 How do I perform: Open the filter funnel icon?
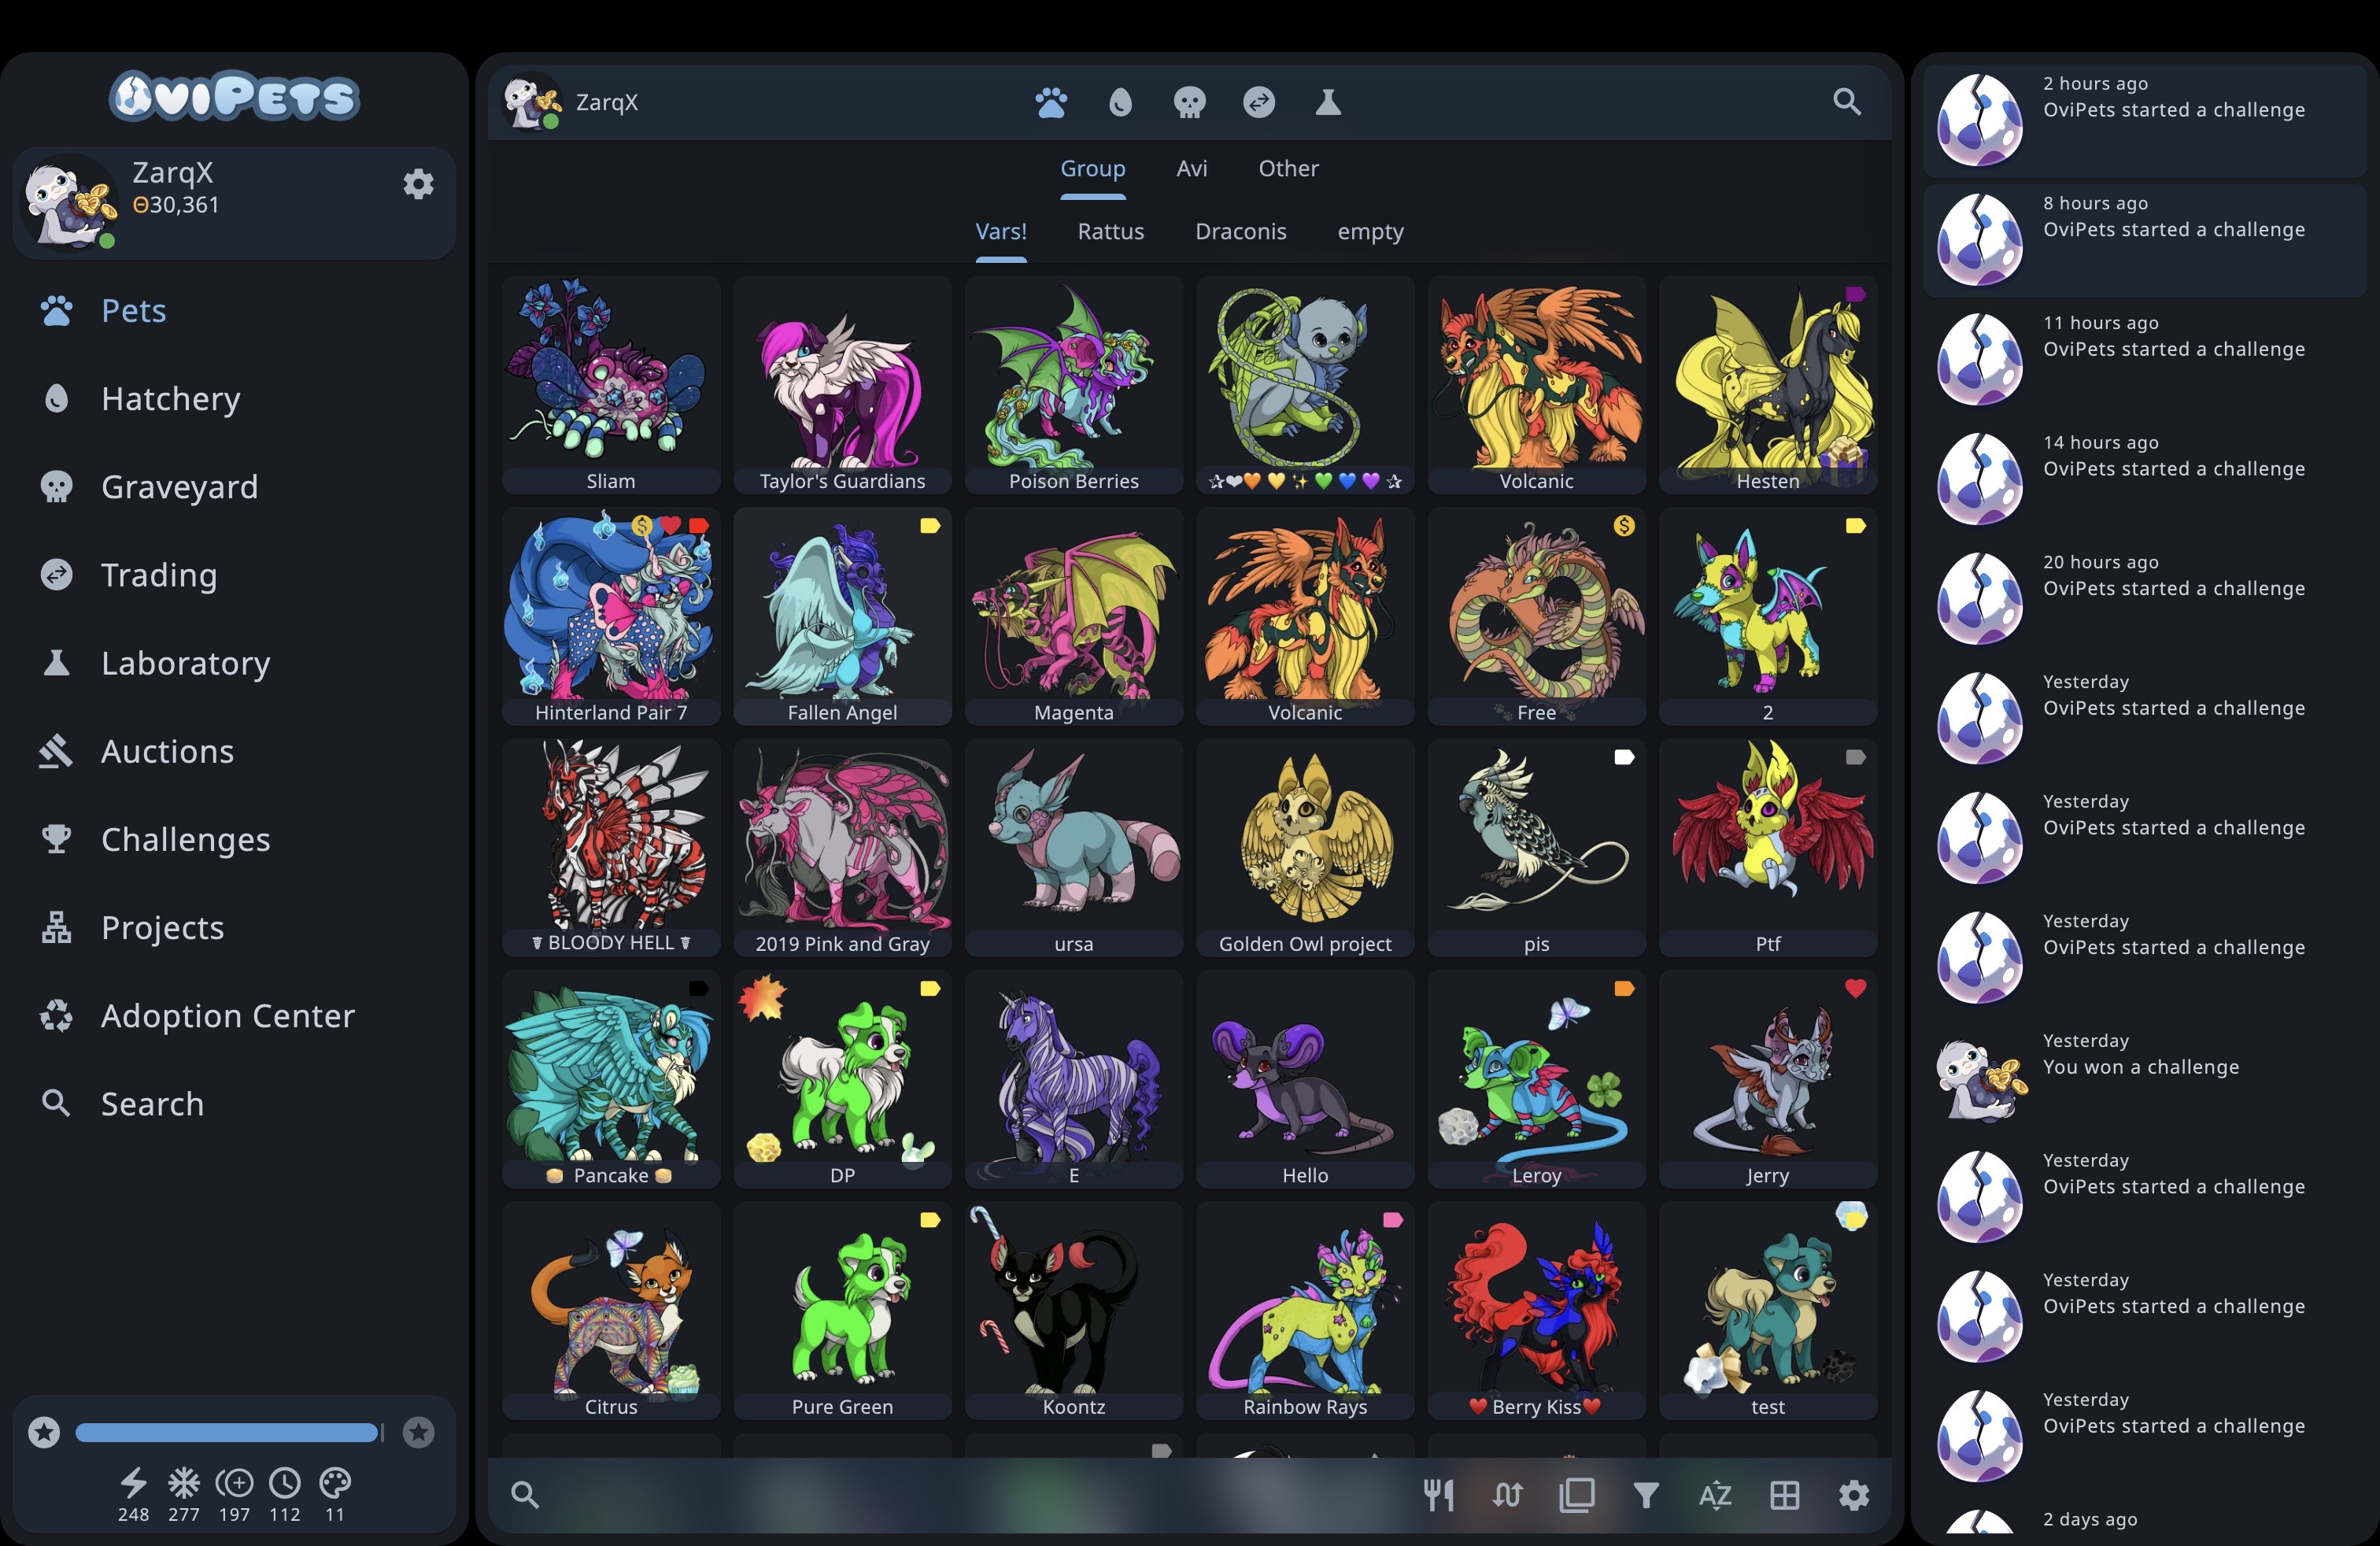tap(1646, 1495)
